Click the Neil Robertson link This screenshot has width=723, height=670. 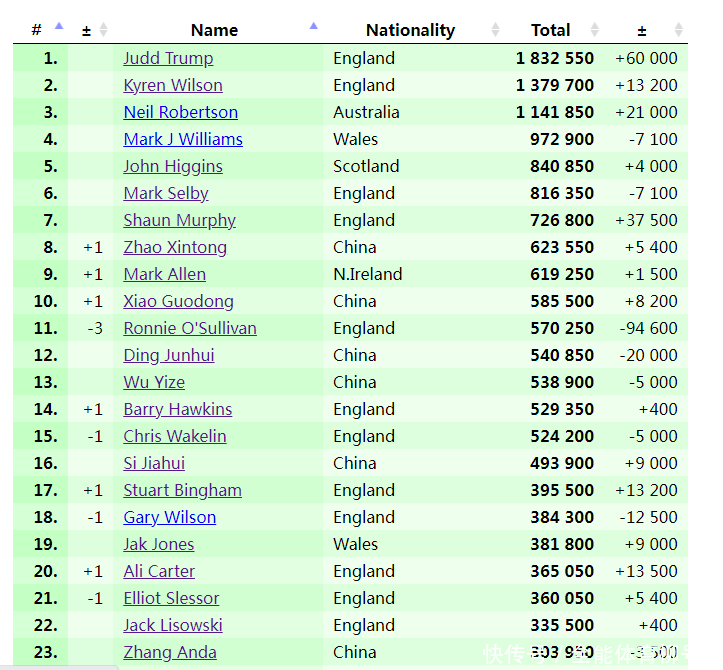click(180, 112)
